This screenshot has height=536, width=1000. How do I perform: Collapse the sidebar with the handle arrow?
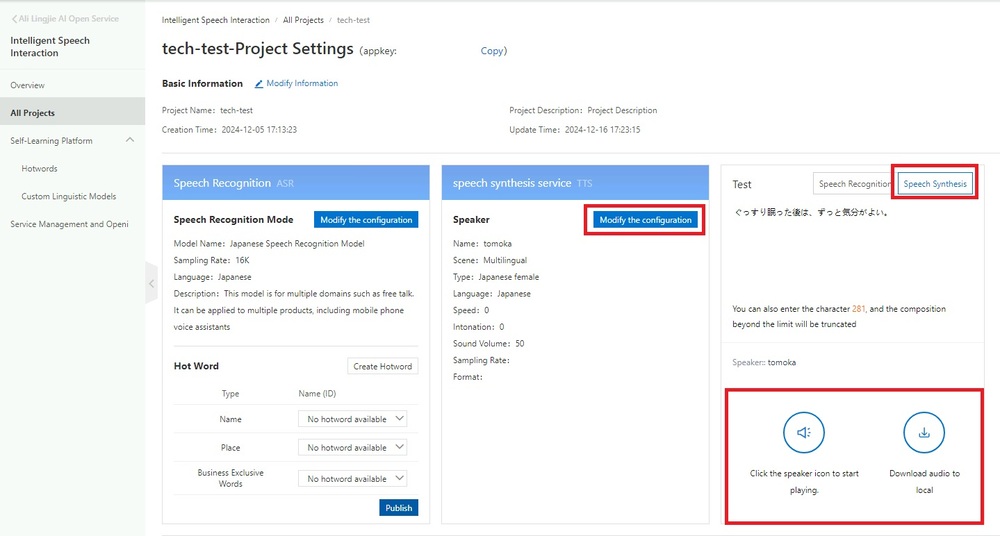click(151, 284)
